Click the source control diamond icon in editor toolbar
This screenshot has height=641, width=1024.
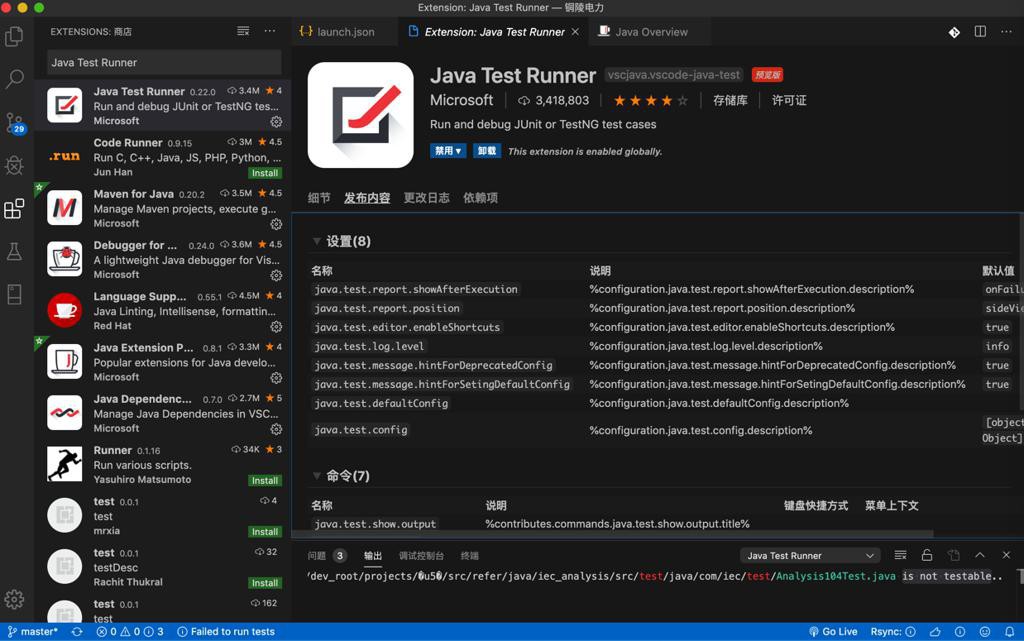[x=954, y=32]
